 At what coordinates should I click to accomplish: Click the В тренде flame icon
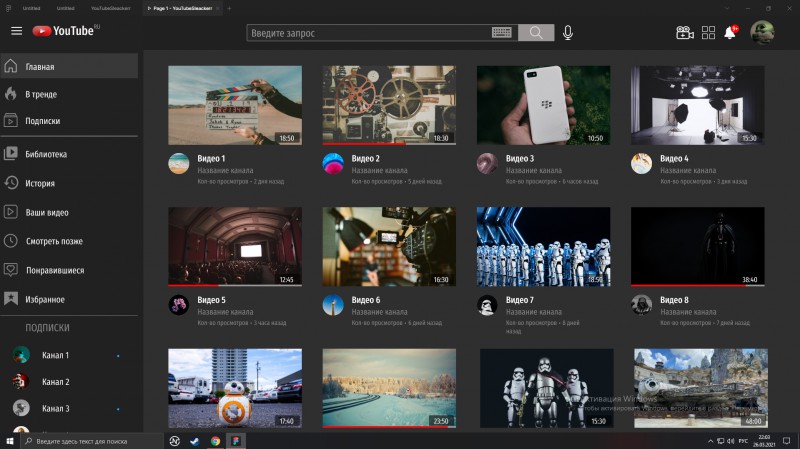click(x=11, y=94)
